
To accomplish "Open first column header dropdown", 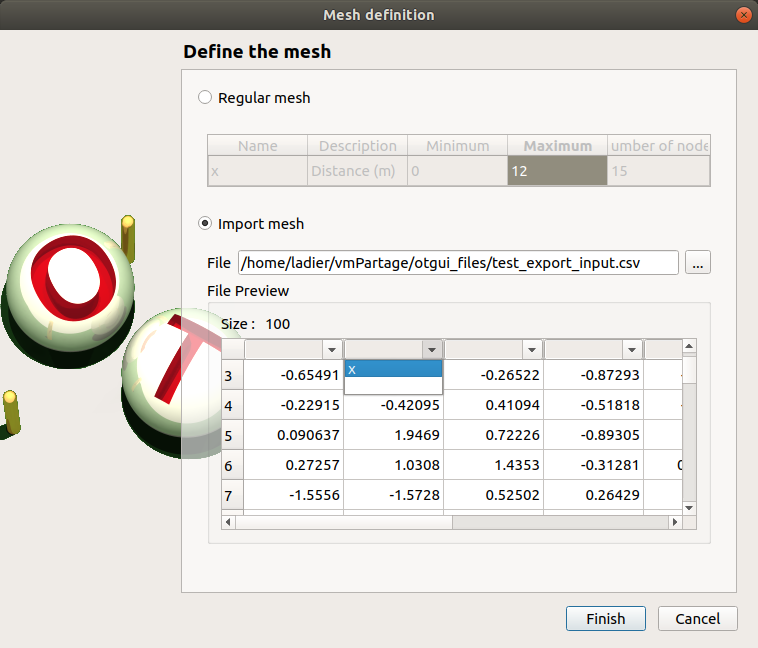I will point(332,349).
